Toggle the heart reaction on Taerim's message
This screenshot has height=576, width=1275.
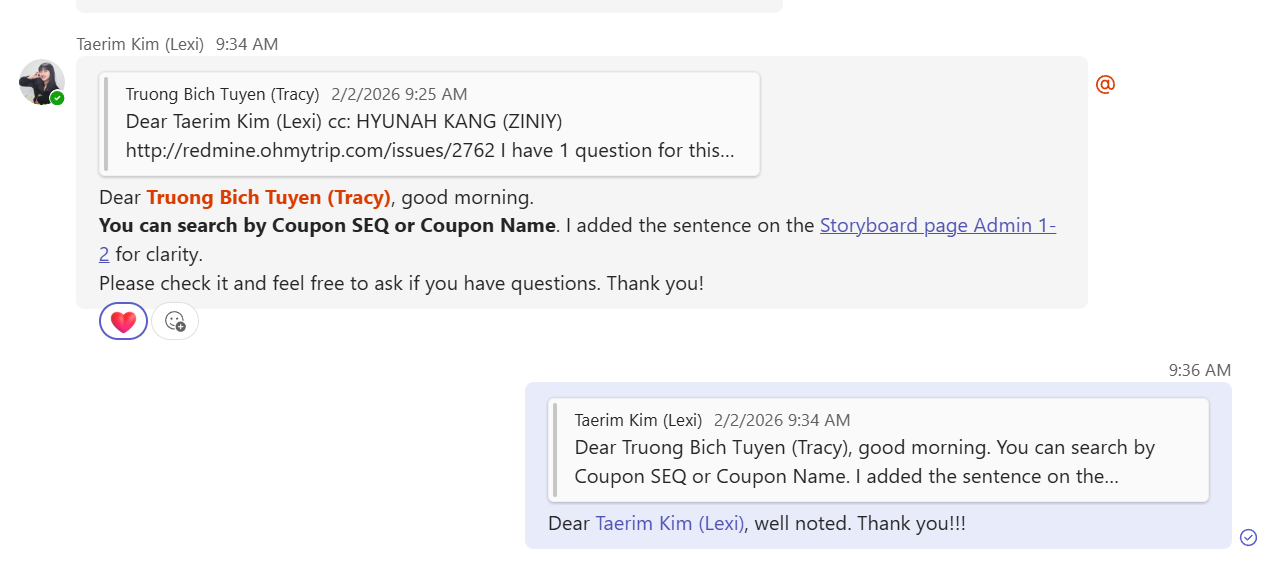[123, 322]
